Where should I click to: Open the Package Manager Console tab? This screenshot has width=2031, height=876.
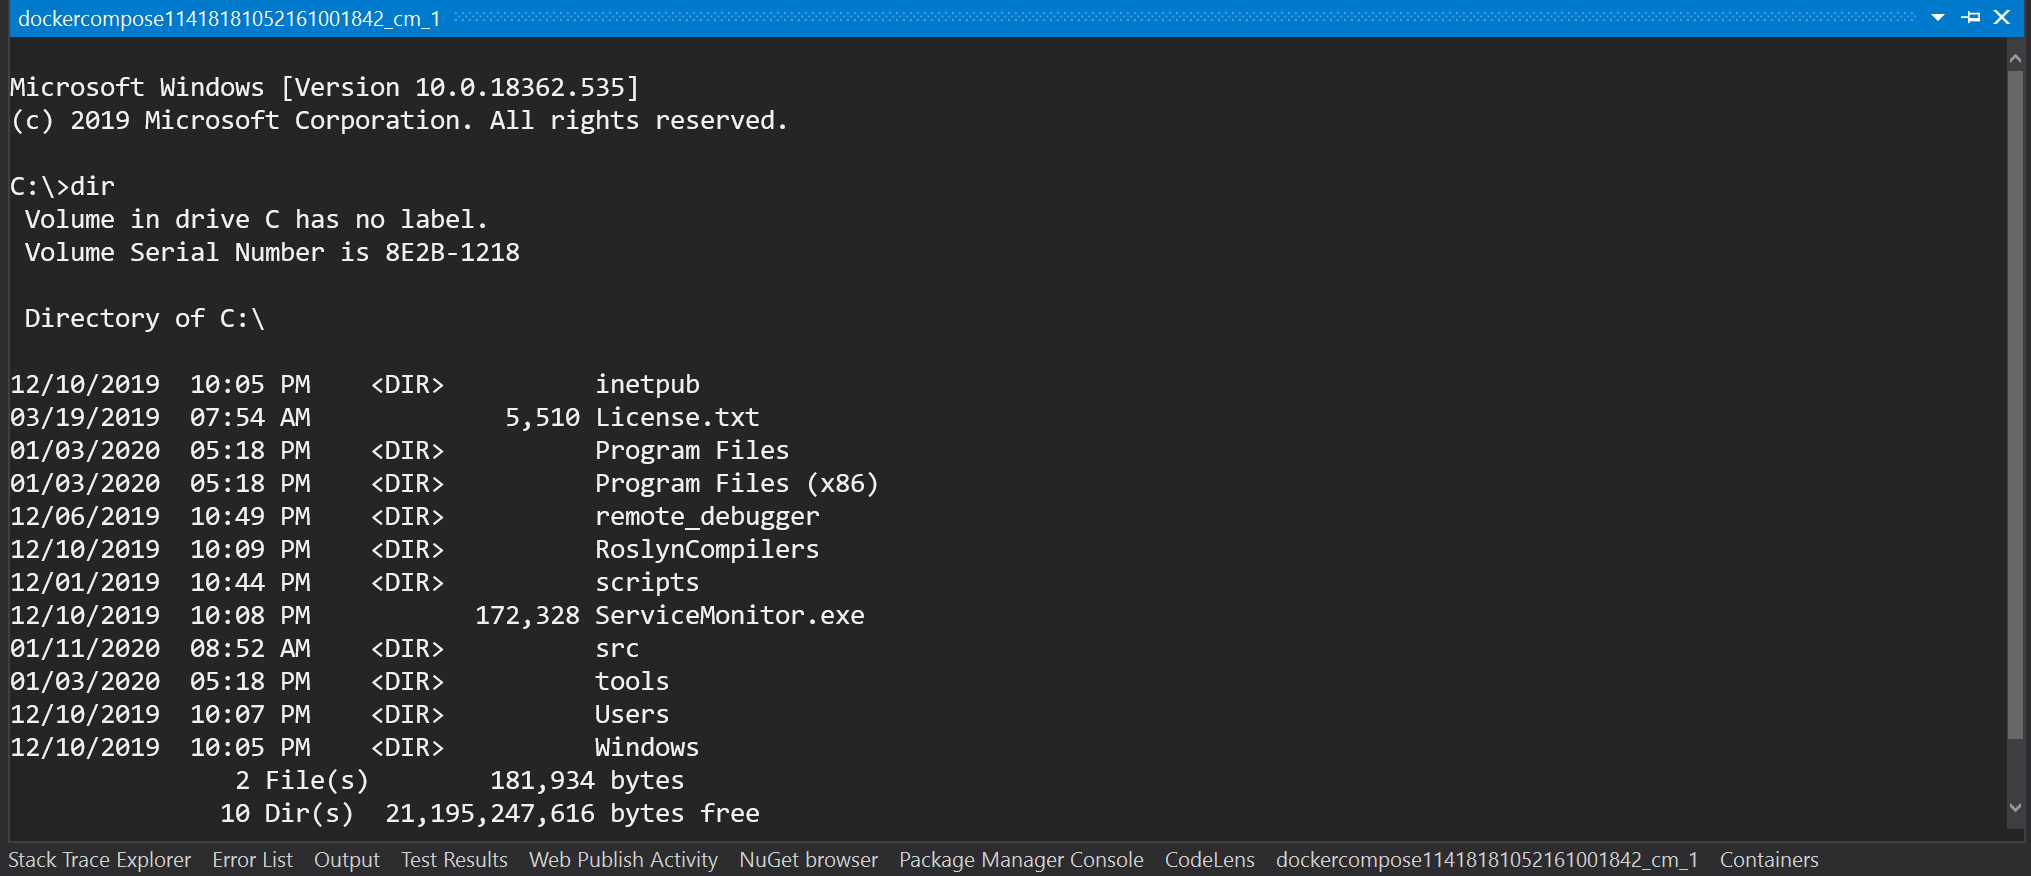coord(1020,860)
